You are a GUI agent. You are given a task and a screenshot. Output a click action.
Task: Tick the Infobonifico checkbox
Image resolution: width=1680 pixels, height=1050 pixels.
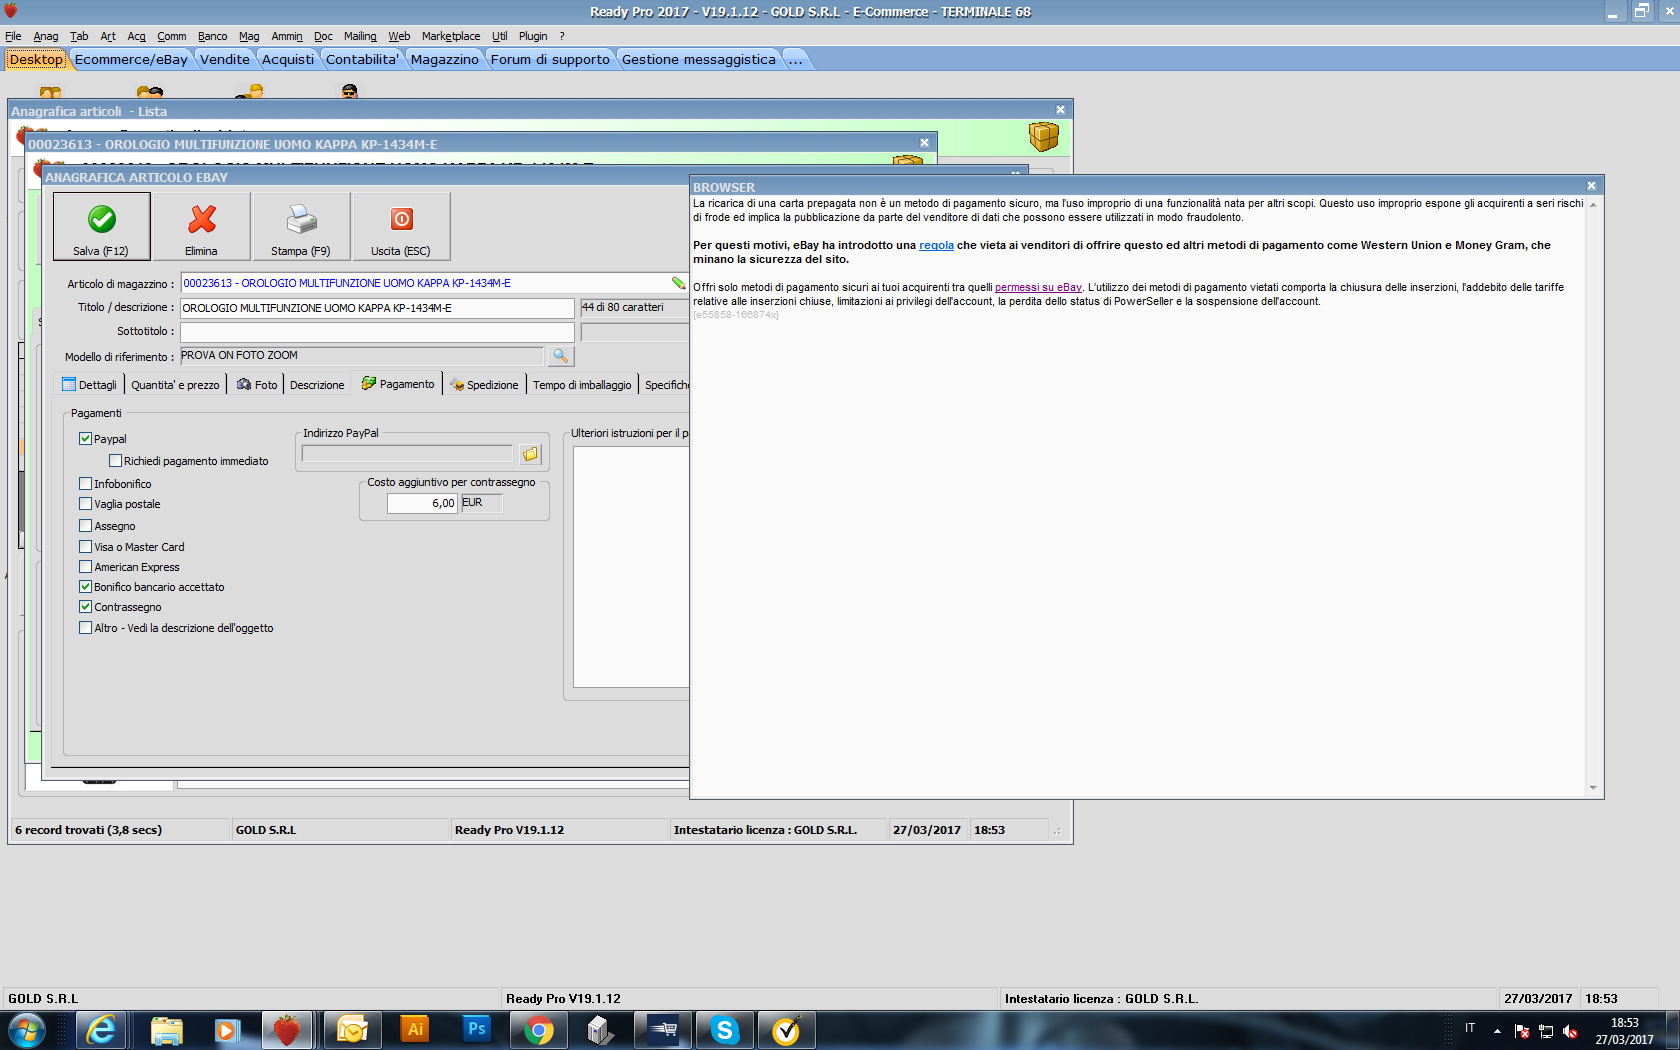coord(85,484)
